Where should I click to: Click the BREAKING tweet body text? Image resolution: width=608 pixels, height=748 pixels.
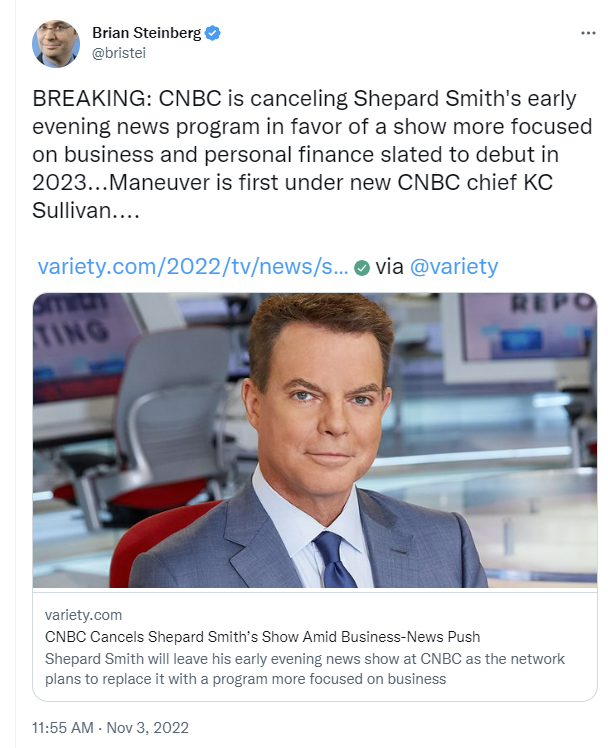[x=312, y=154]
